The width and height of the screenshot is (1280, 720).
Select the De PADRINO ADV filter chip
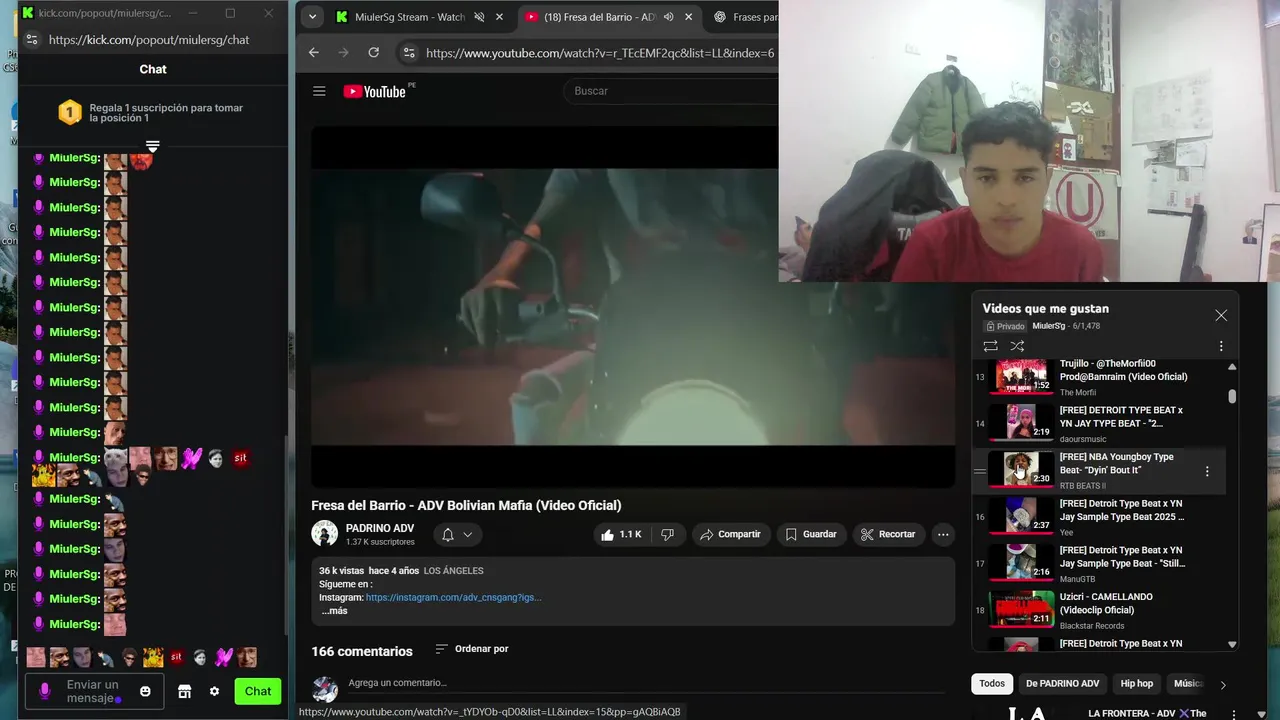pyautogui.click(x=1062, y=684)
